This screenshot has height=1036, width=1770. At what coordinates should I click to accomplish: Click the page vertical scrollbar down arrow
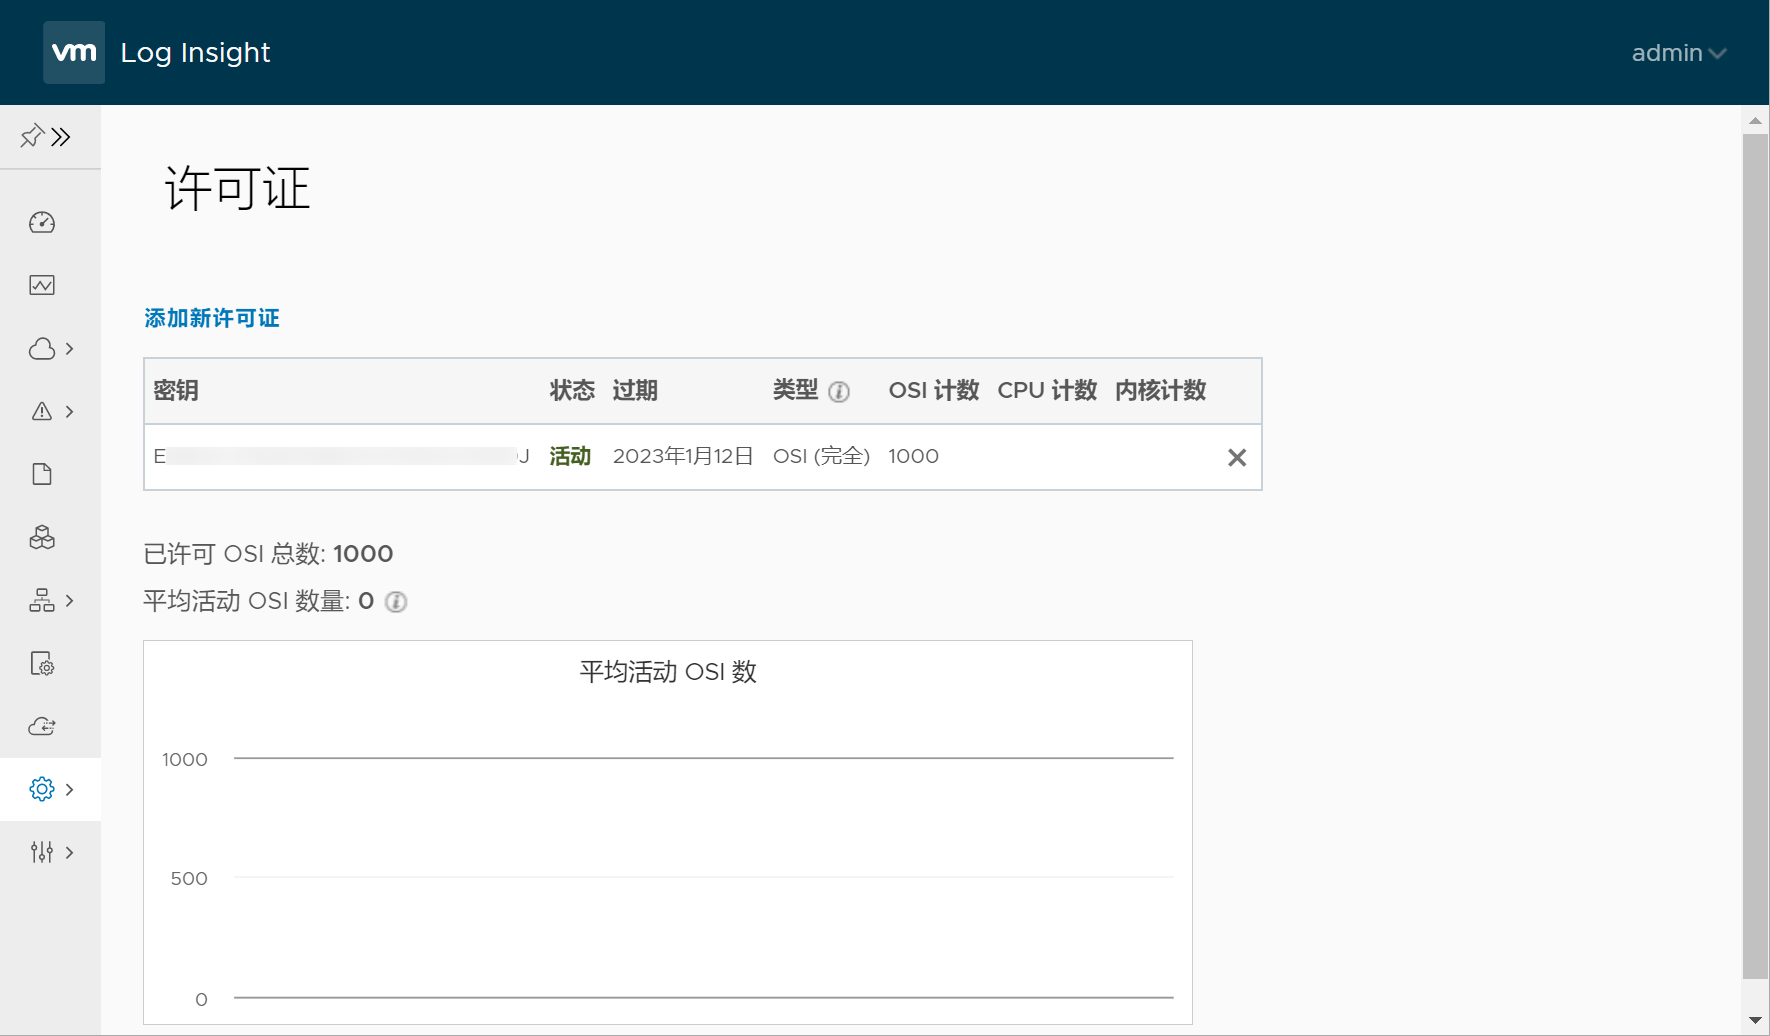point(1755,1020)
